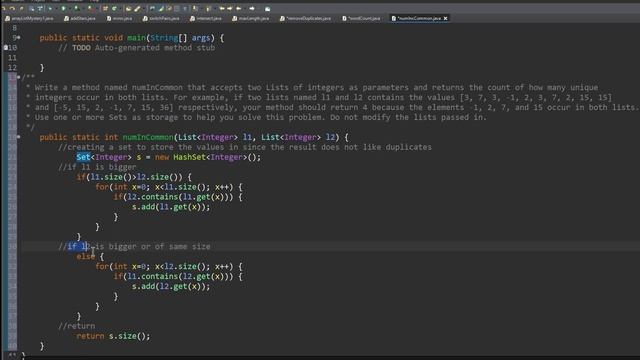This screenshot has height=360, width=640.
Task: Click the 'TODO Auto-generated method stub' comment
Action: tap(143, 48)
